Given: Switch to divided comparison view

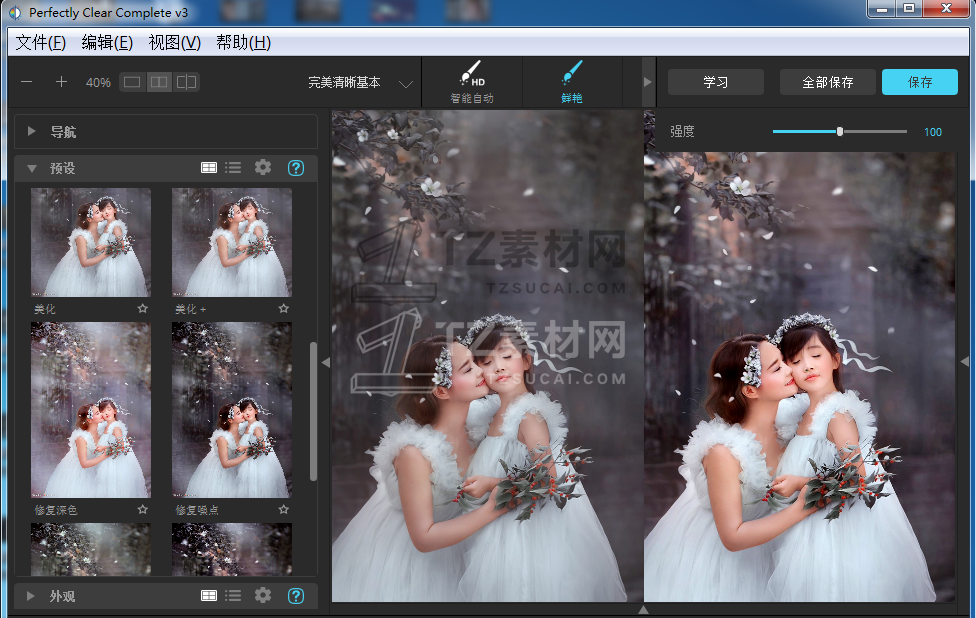Looking at the screenshot, I should 186,82.
